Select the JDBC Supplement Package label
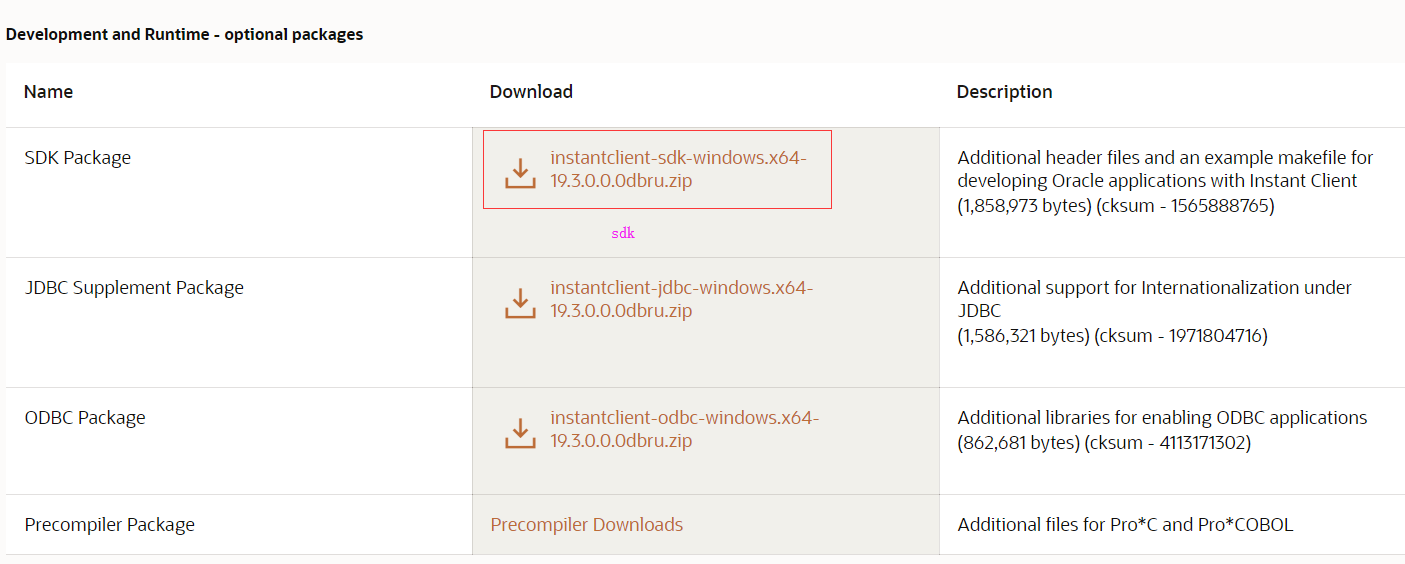Viewport: 1405px width, 564px height. click(134, 288)
